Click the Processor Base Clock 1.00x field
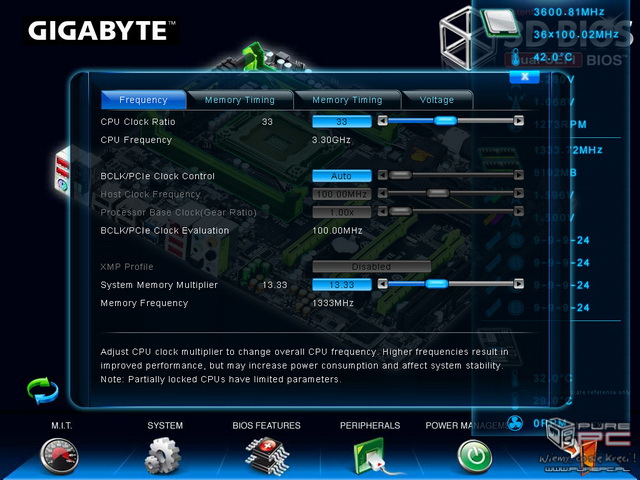This screenshot has height=480, width=640. pos(342,212)
